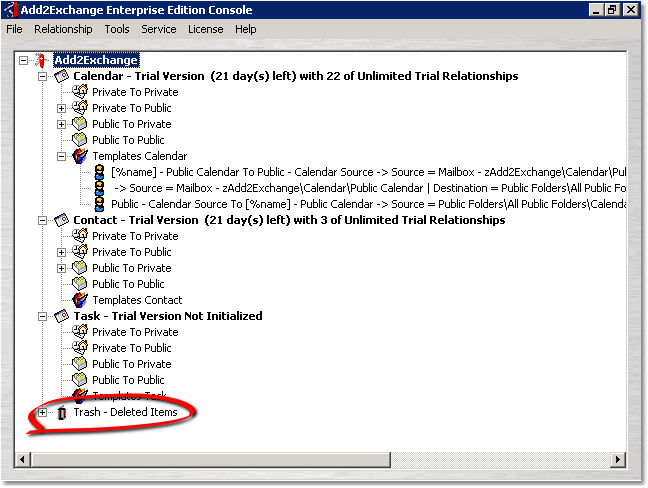This screenshot has height=488, width=648.
Task: Click the Contact Private To Public icon
Action: (x=80, y=252)
